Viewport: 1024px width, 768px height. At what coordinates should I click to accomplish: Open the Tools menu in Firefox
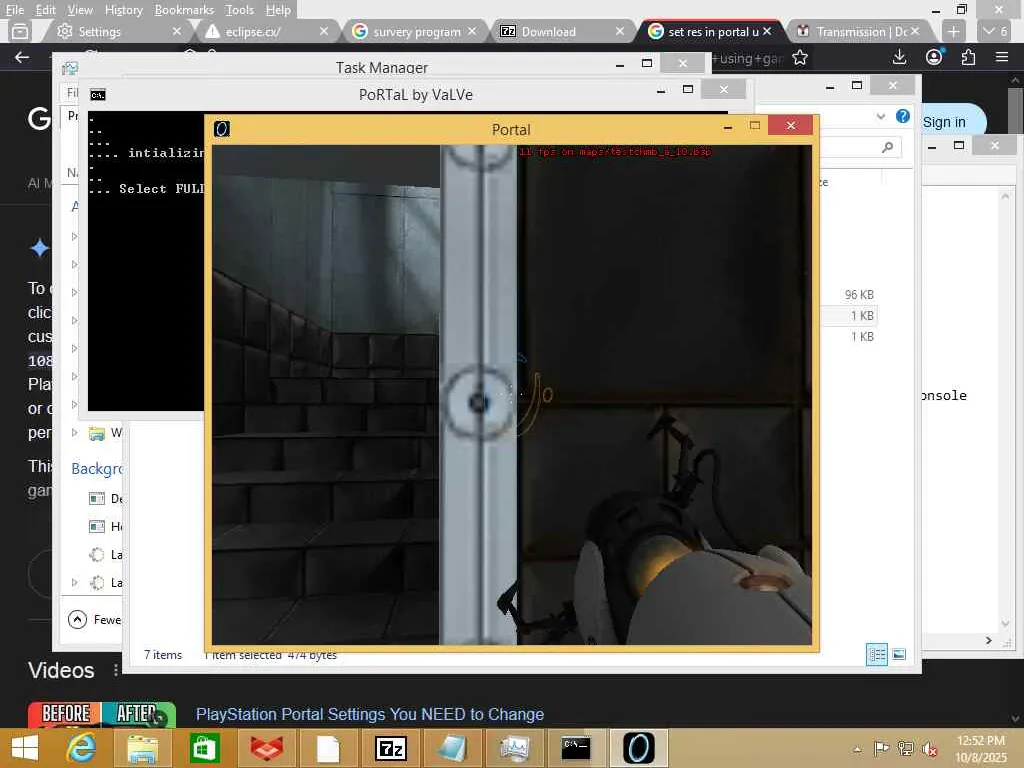240,10
